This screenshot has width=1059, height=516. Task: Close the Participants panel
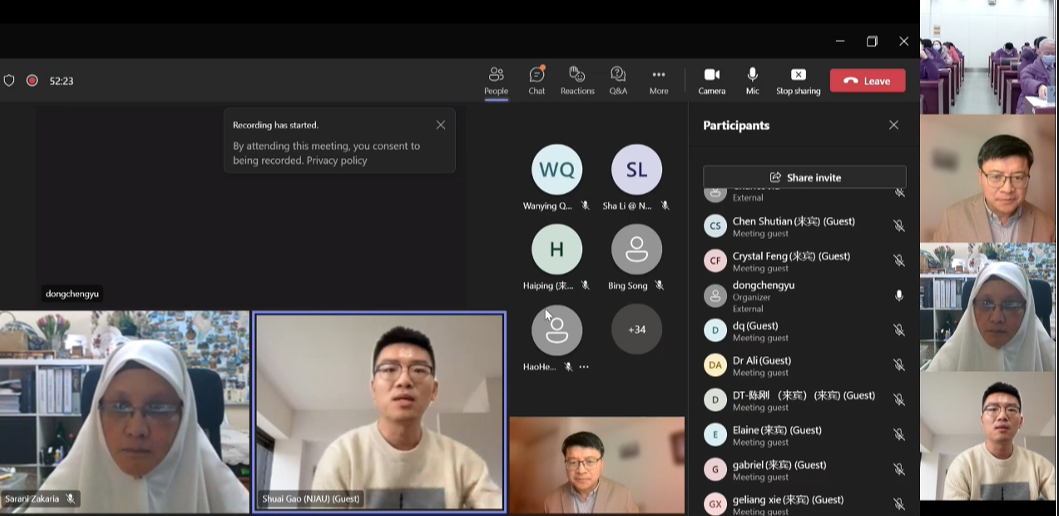[894, 125]
